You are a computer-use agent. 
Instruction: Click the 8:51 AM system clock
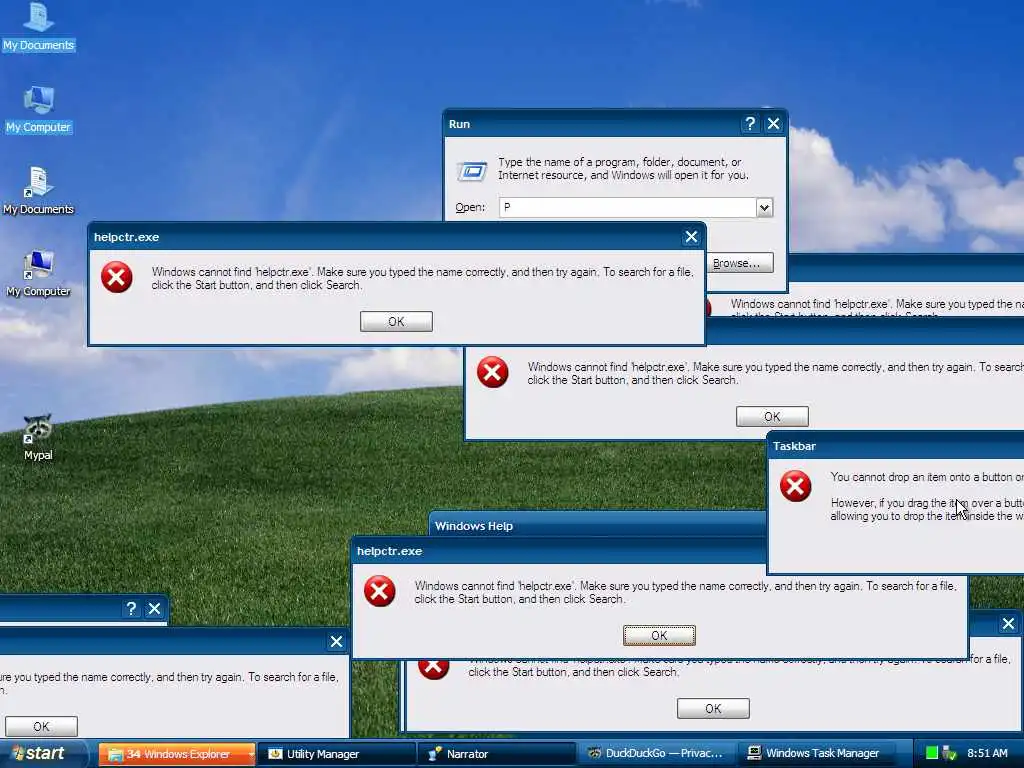click(x=987, y=753)
